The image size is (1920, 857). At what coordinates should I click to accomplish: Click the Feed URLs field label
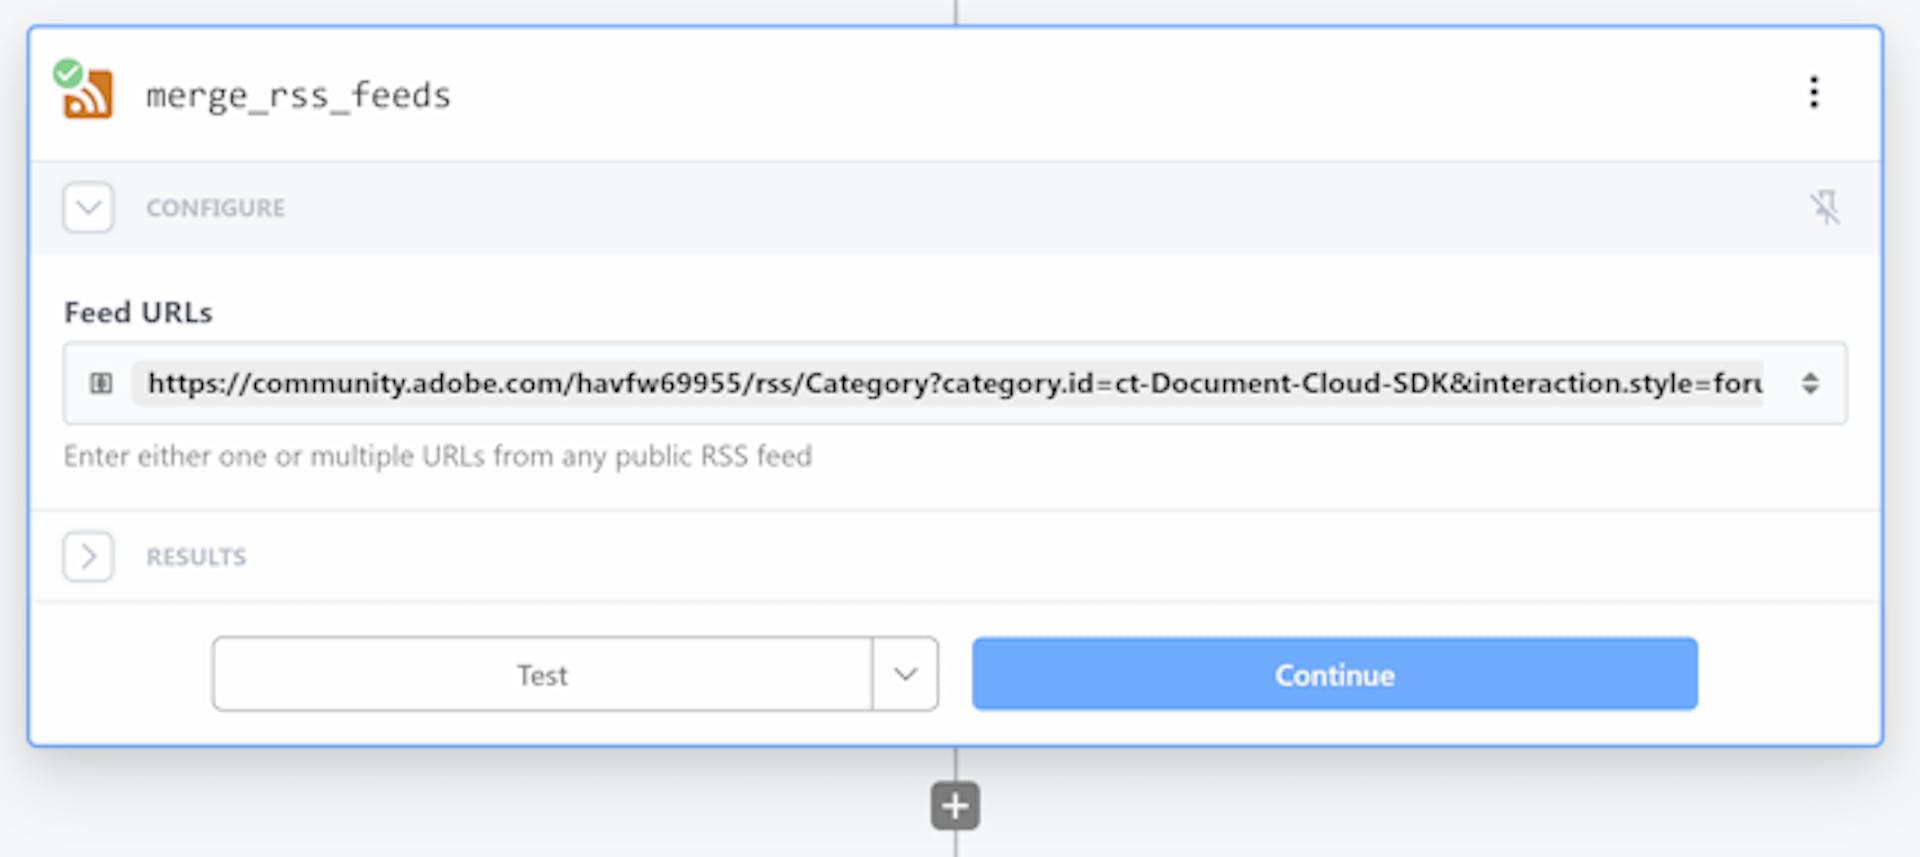[x=138, y=312]
